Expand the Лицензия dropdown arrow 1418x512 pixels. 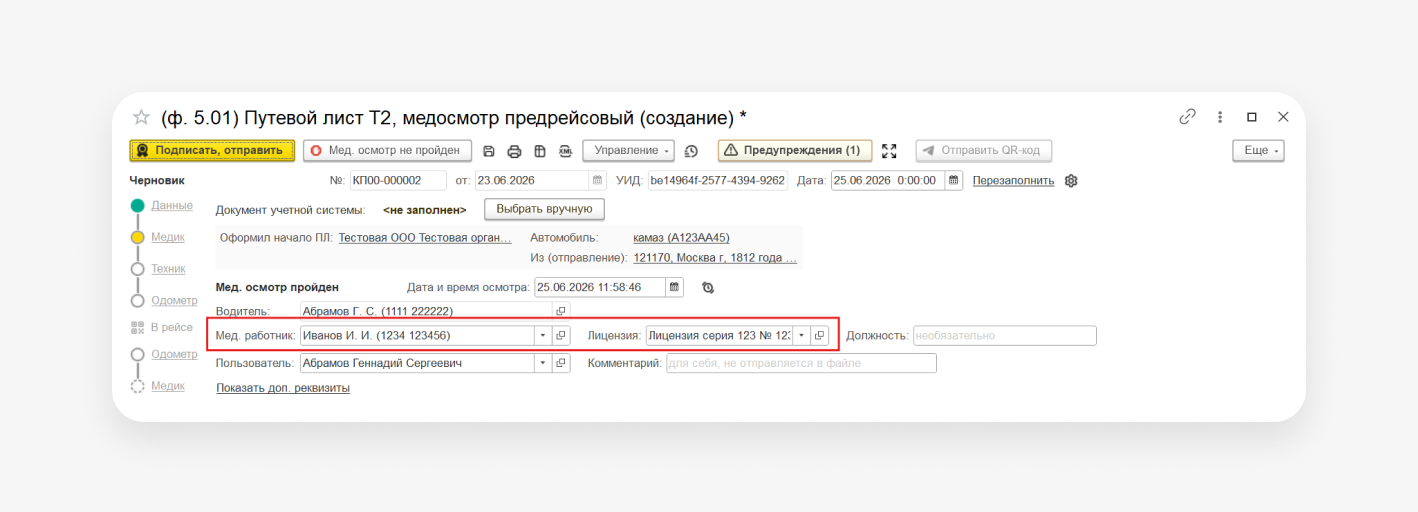[x=801, y=336]
